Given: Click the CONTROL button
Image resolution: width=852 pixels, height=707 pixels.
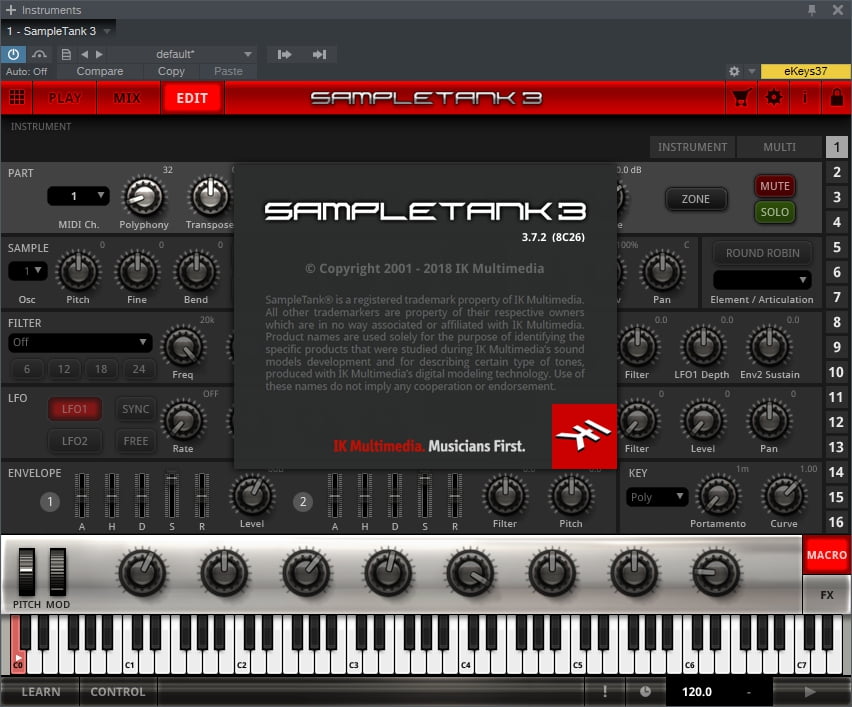Looking at the screenshot, I should coord(118,691).
